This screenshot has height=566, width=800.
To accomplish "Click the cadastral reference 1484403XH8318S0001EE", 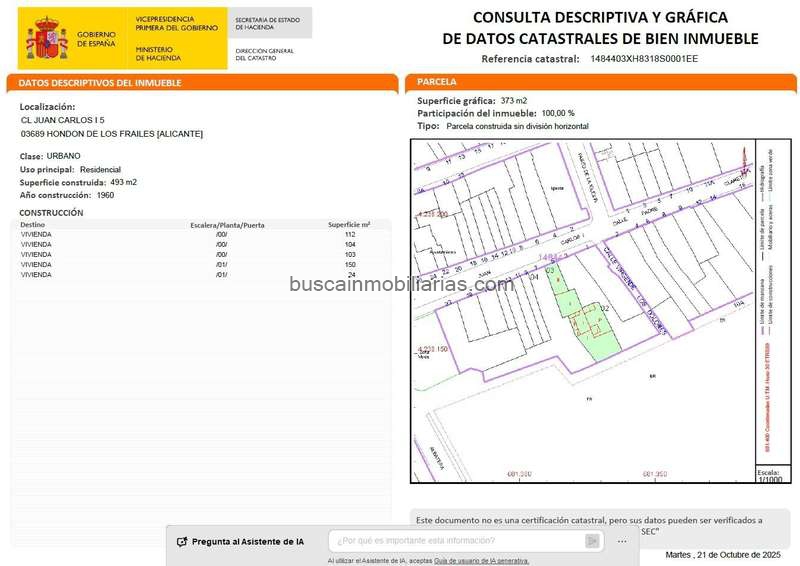I will (x=644, y=59).
